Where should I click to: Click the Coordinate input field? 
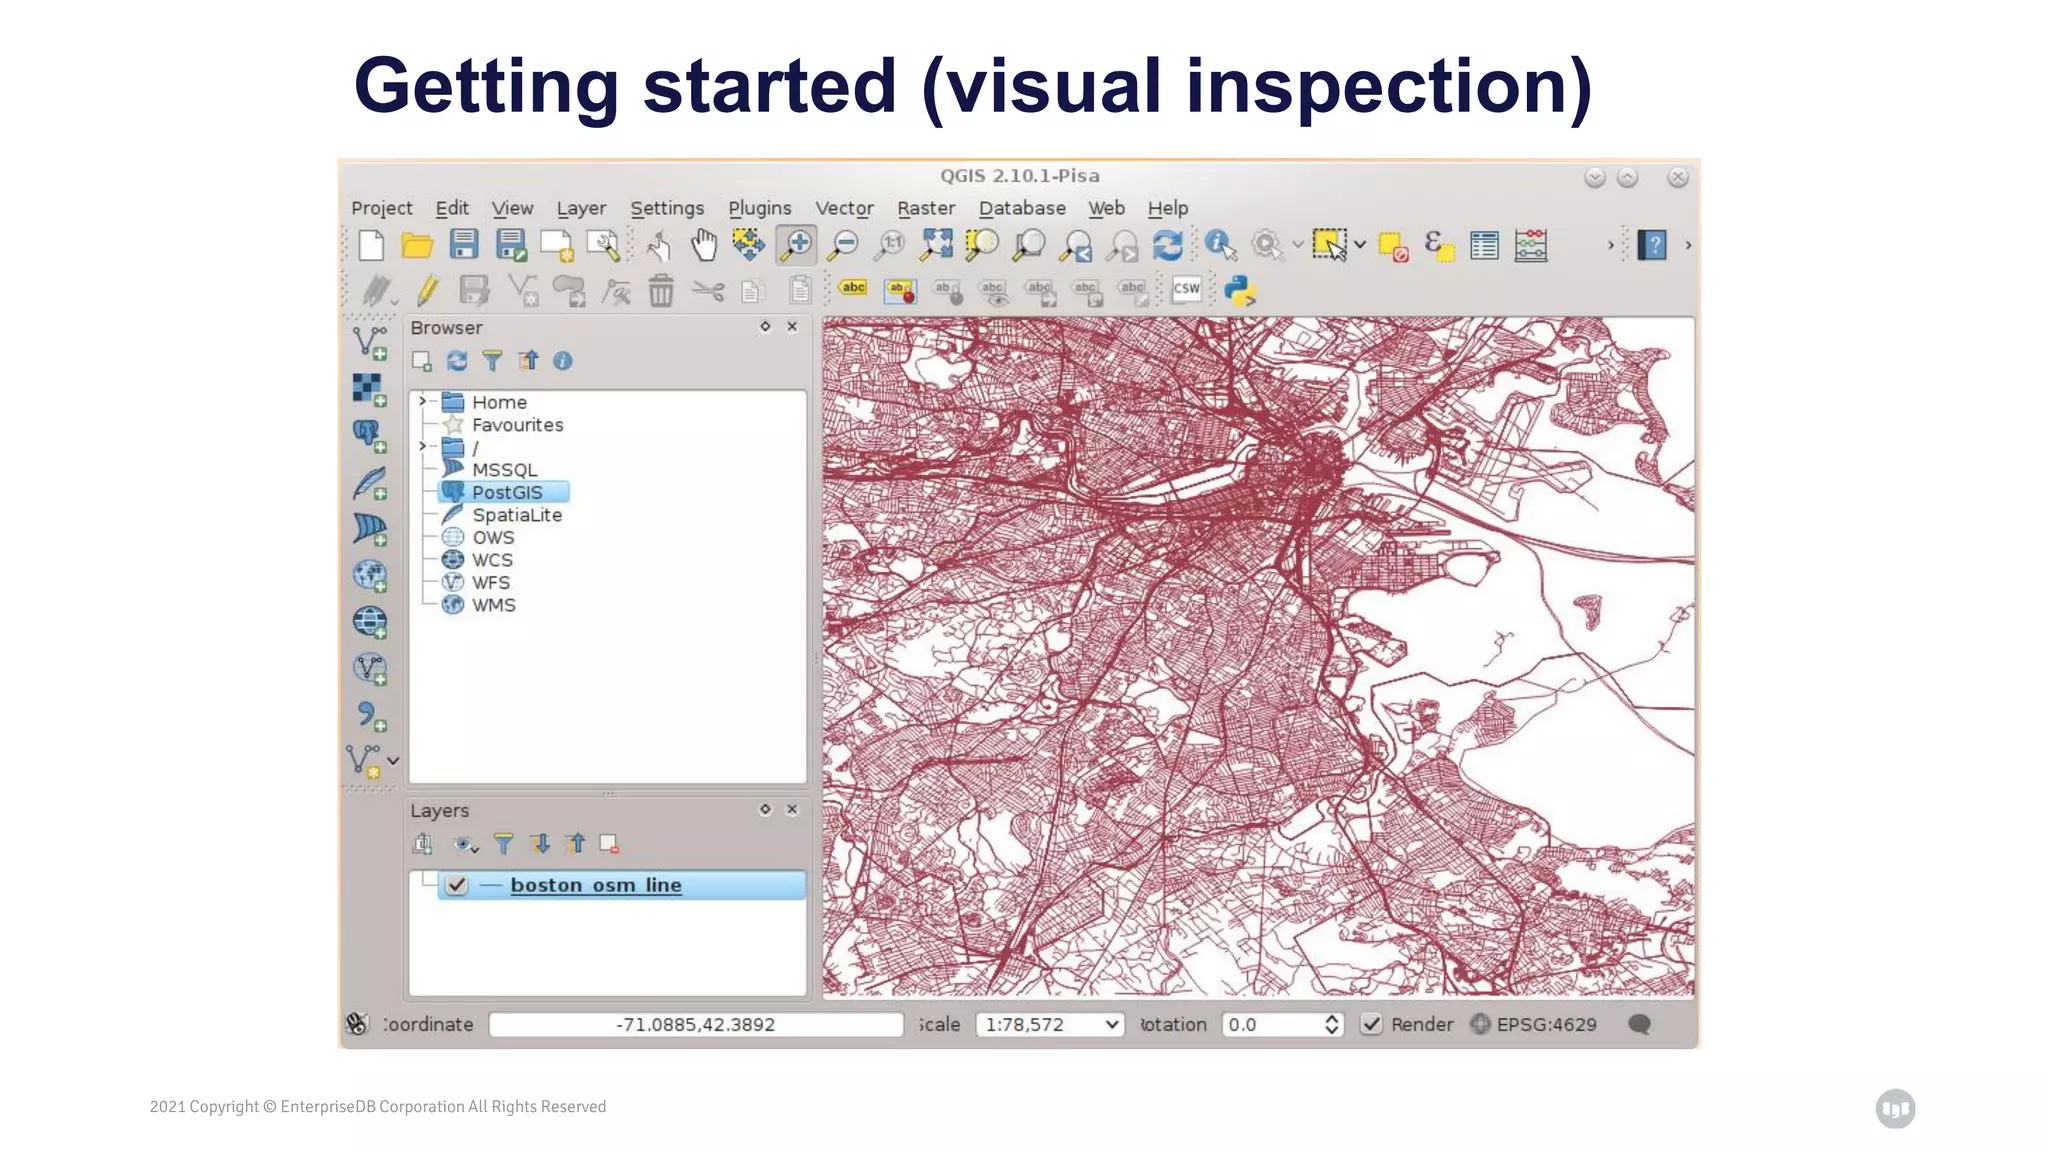point(696,1025)
